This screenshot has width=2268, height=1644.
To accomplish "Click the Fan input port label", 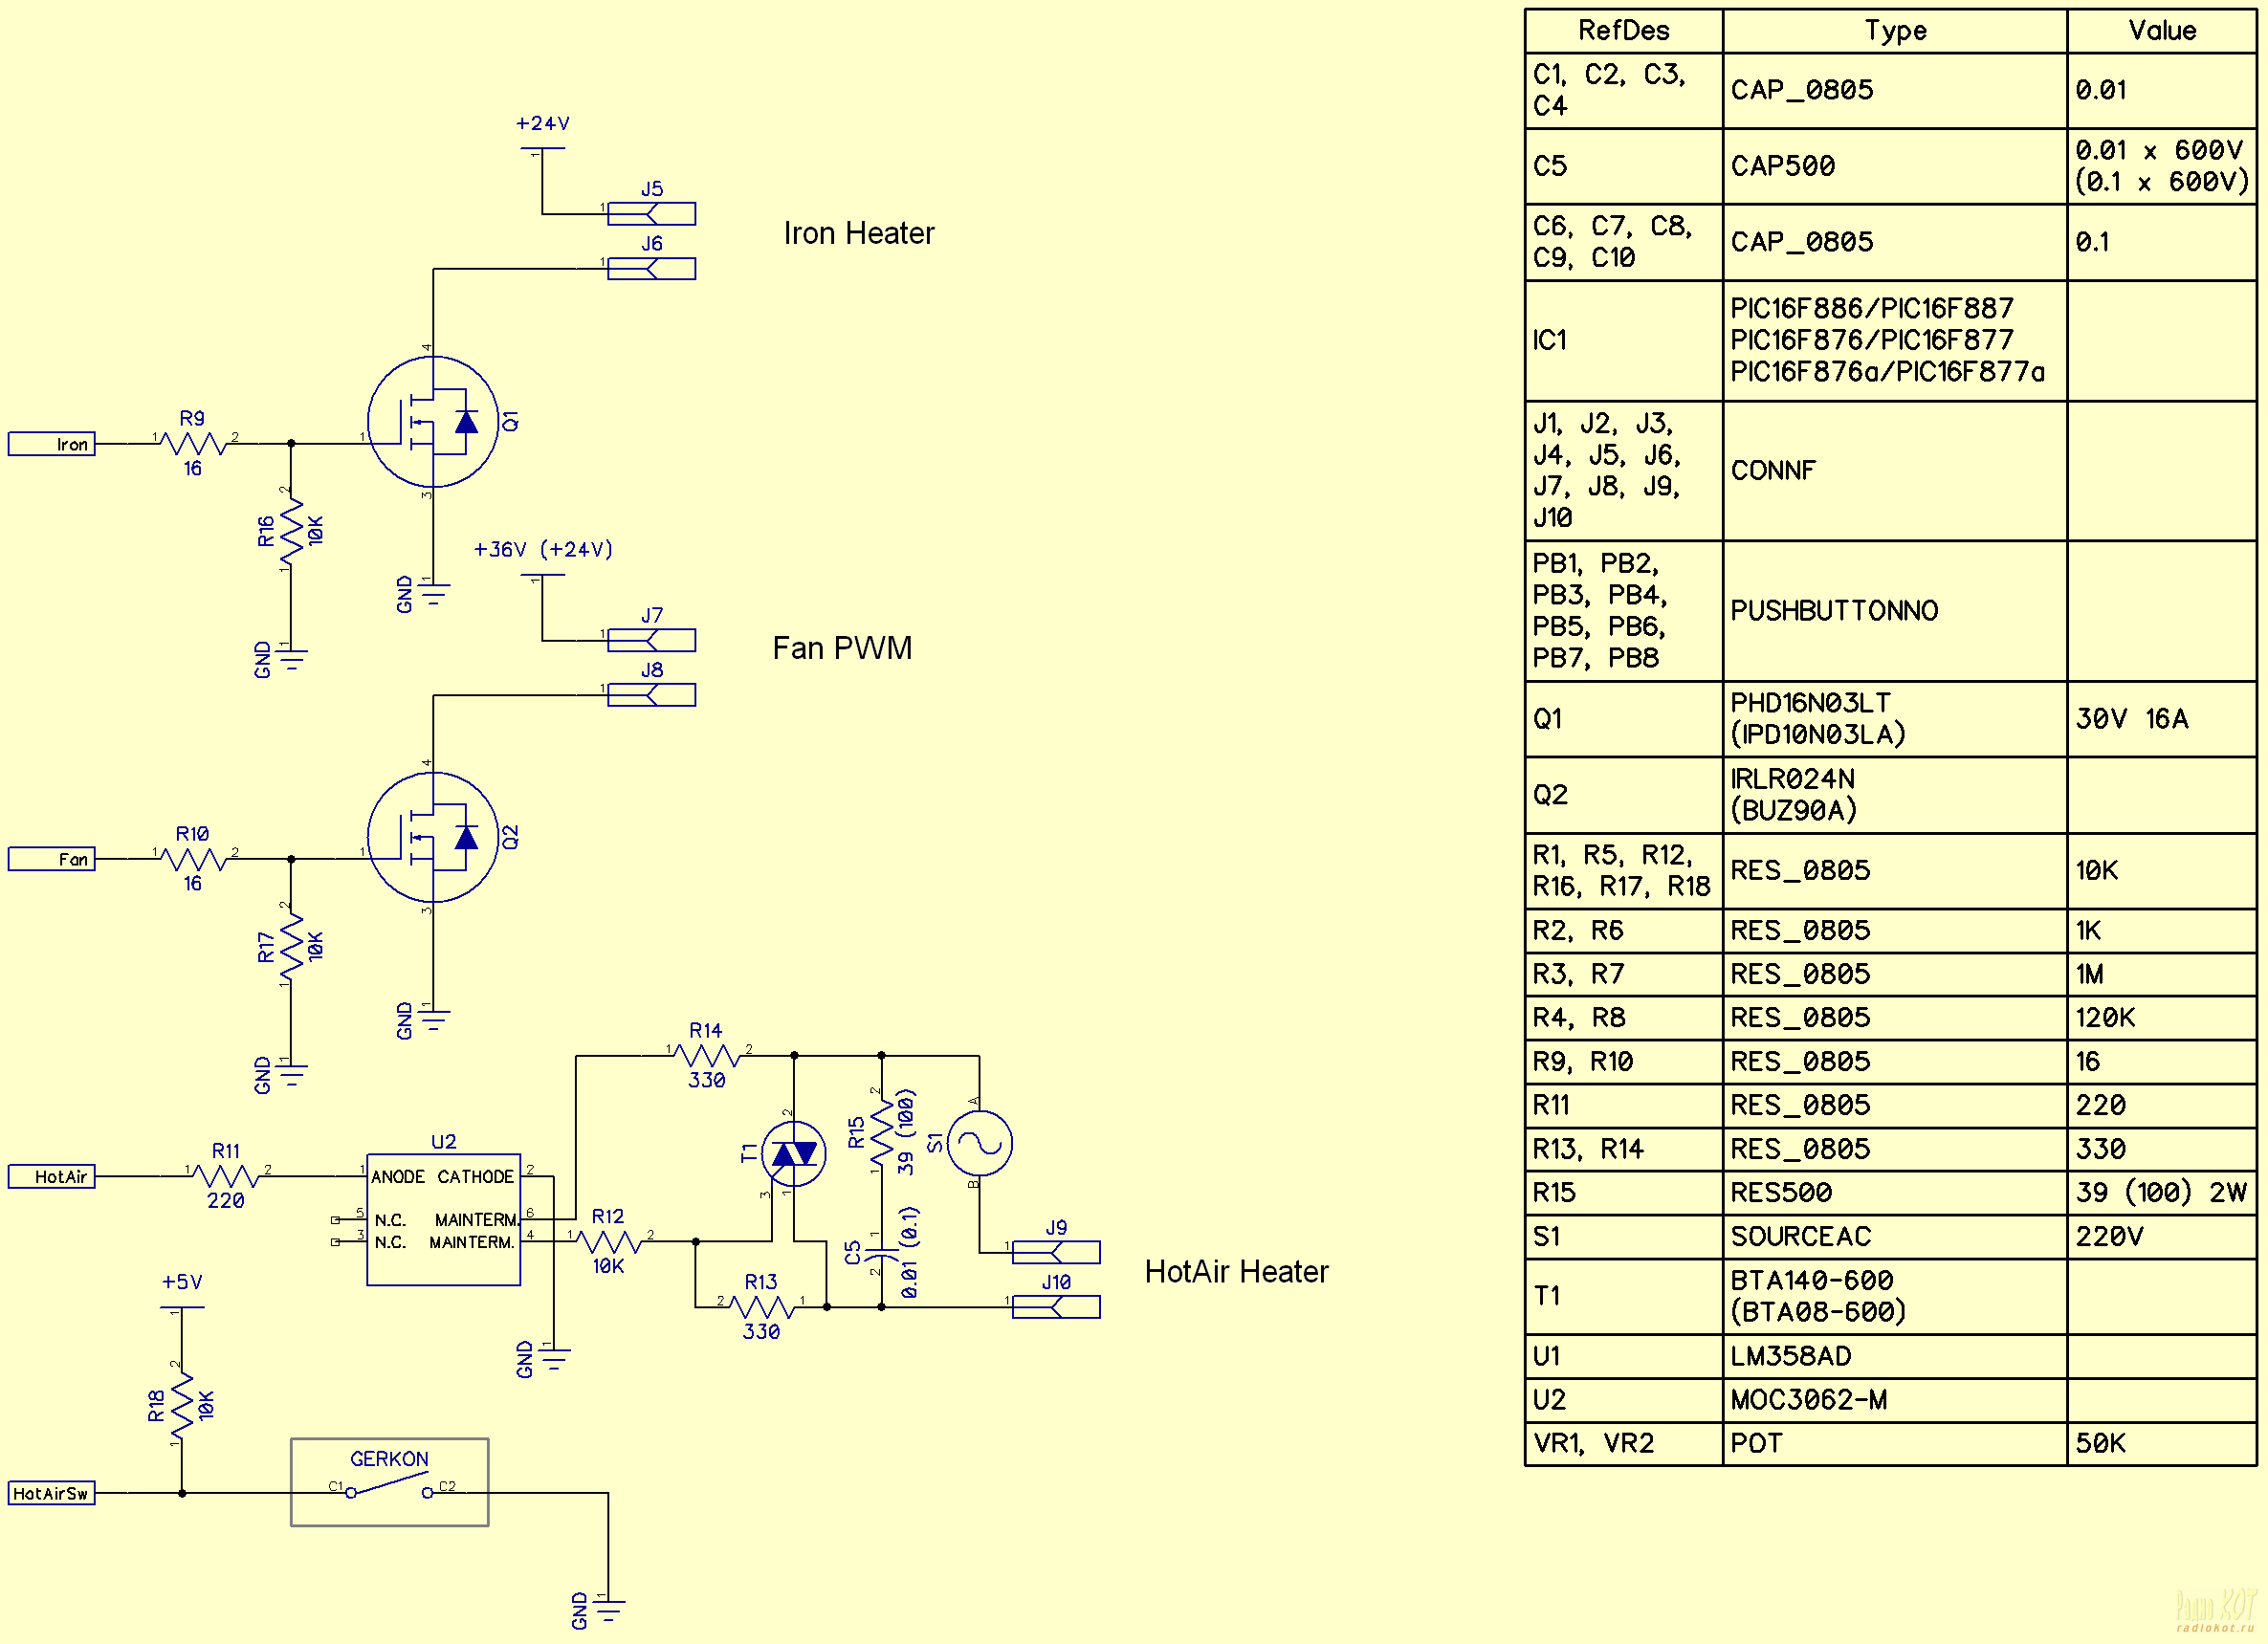I will pos(52,859).
